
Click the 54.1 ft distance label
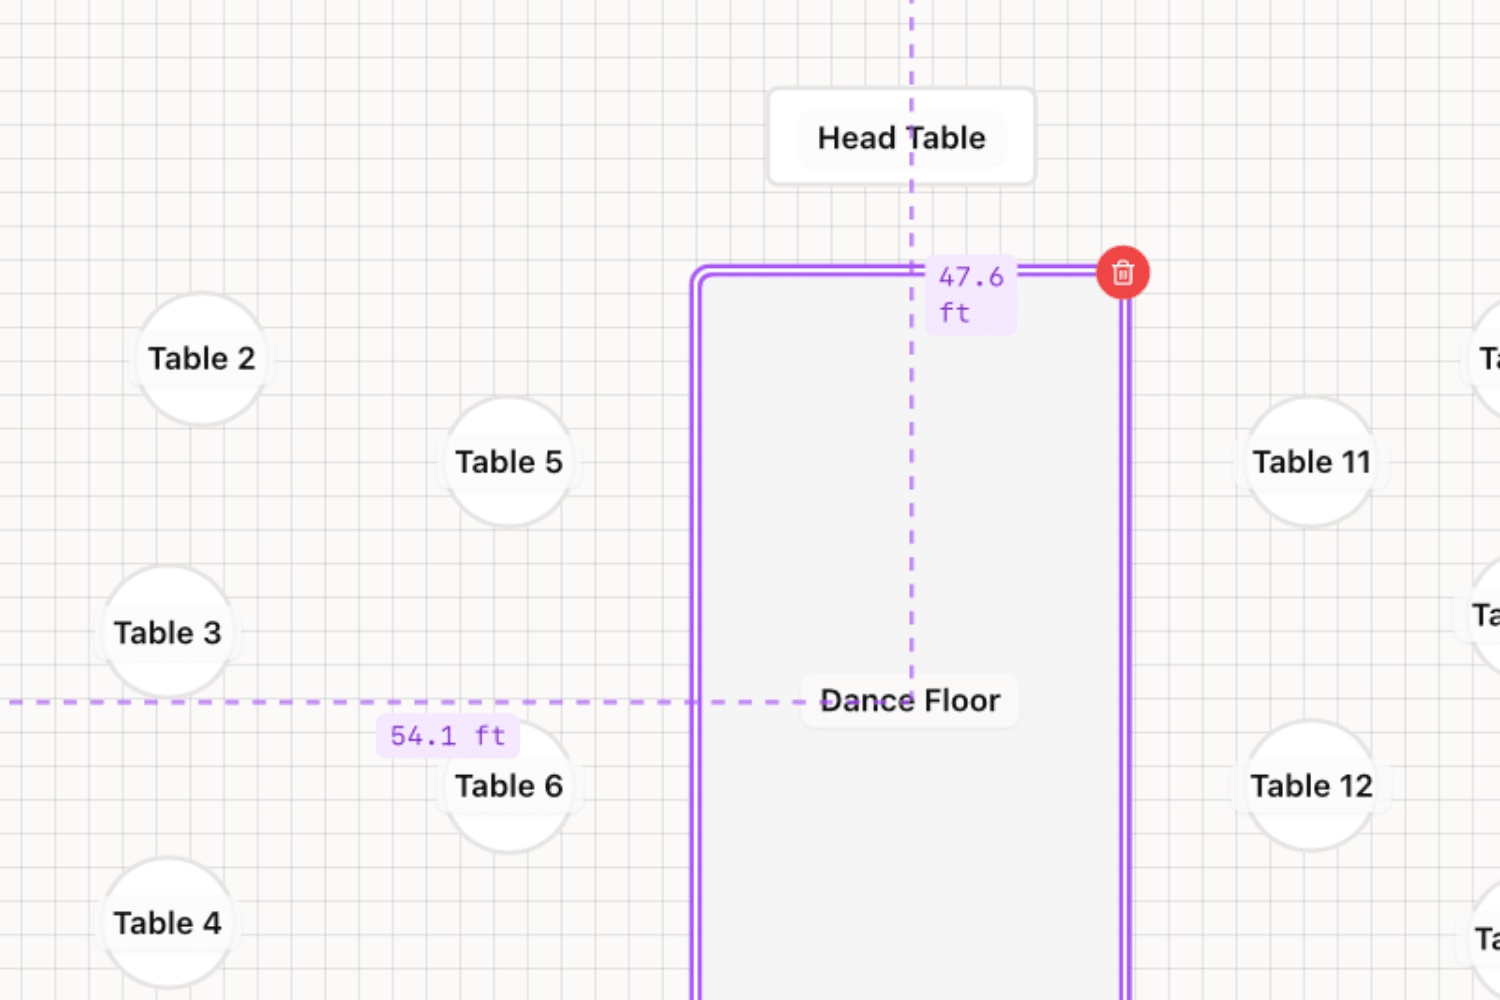[447, 736]
